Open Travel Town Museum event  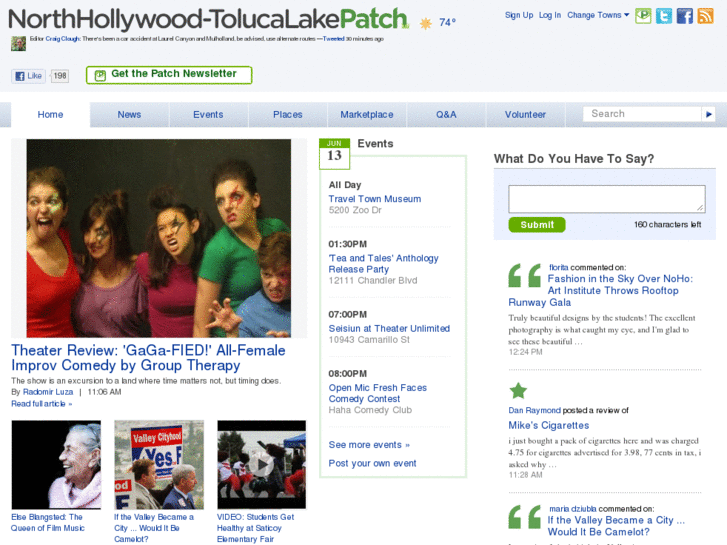coord(375,199)
